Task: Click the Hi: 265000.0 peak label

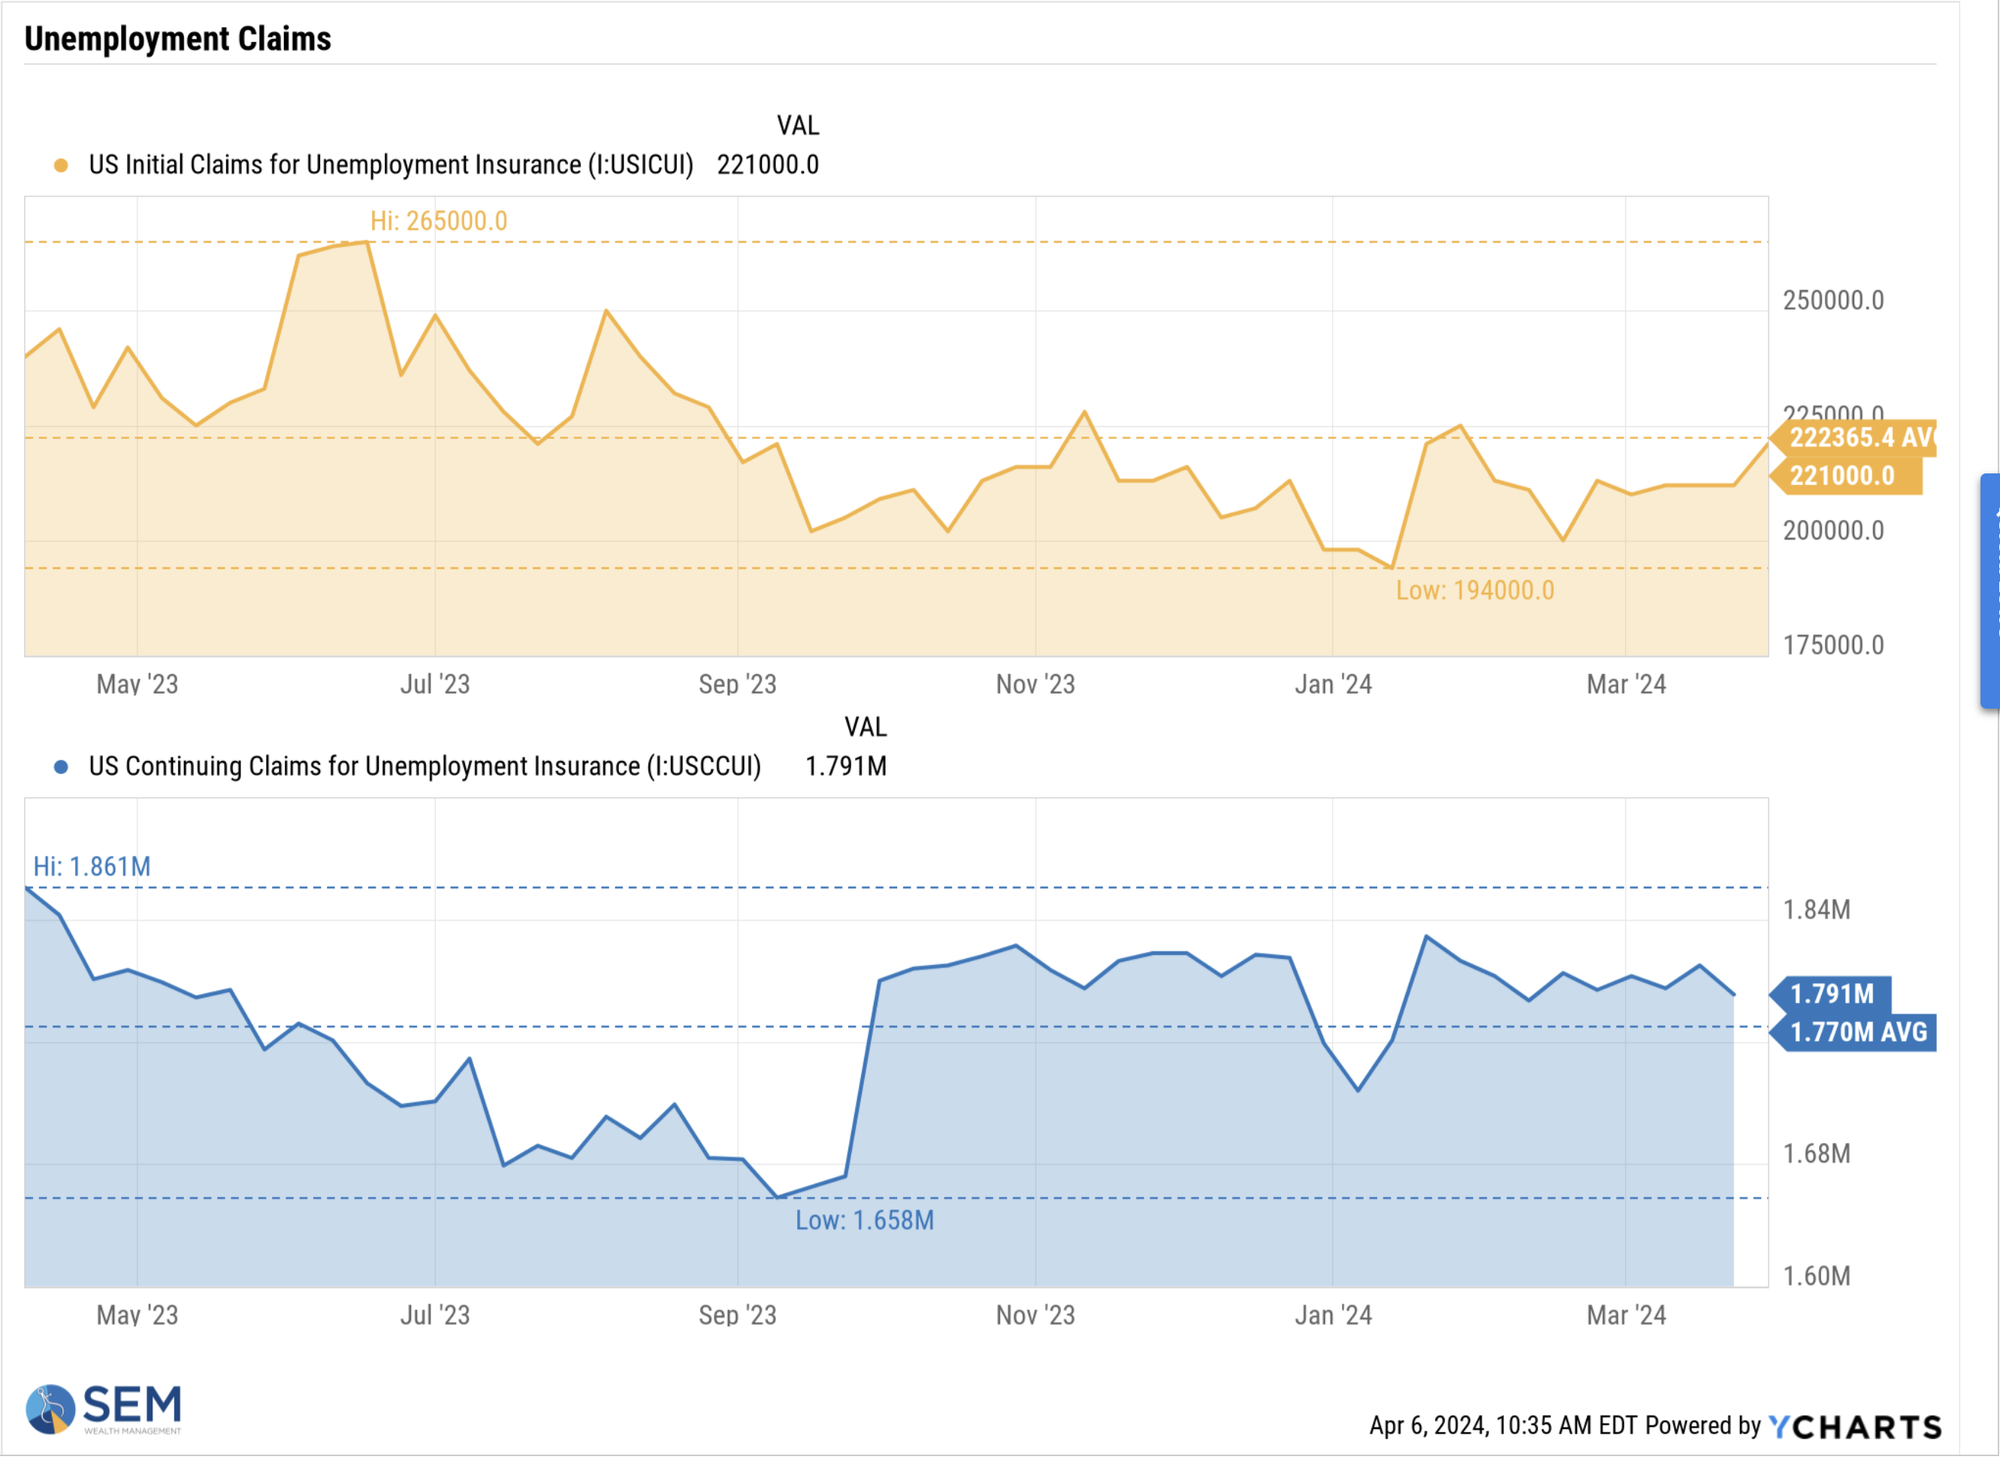Action: tap(438, 221)
